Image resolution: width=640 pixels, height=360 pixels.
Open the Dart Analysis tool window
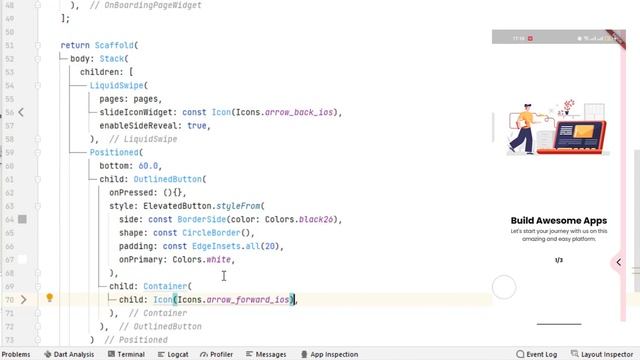[x=69, y=354]
